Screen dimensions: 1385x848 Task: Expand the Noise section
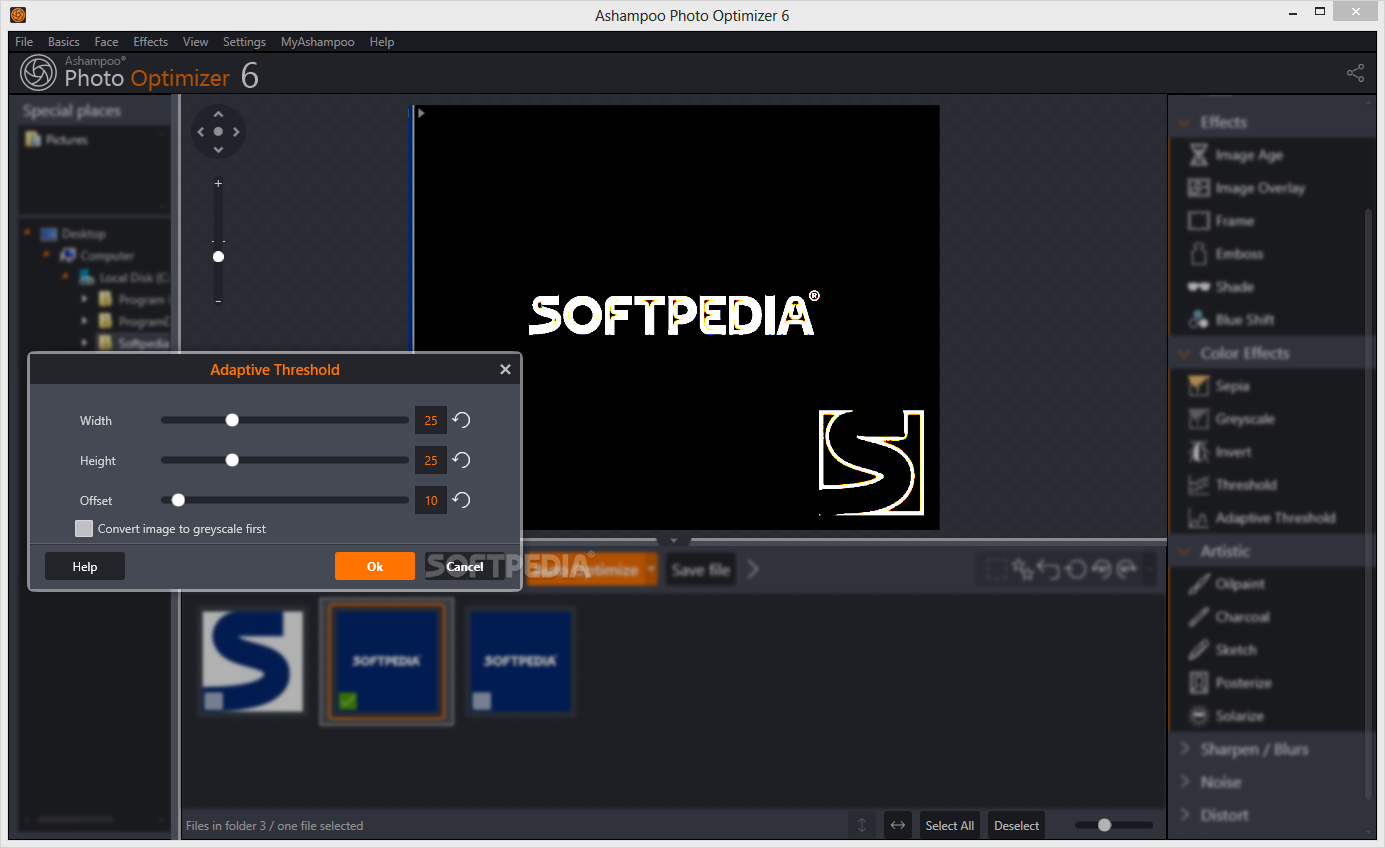pos(1186,782)
